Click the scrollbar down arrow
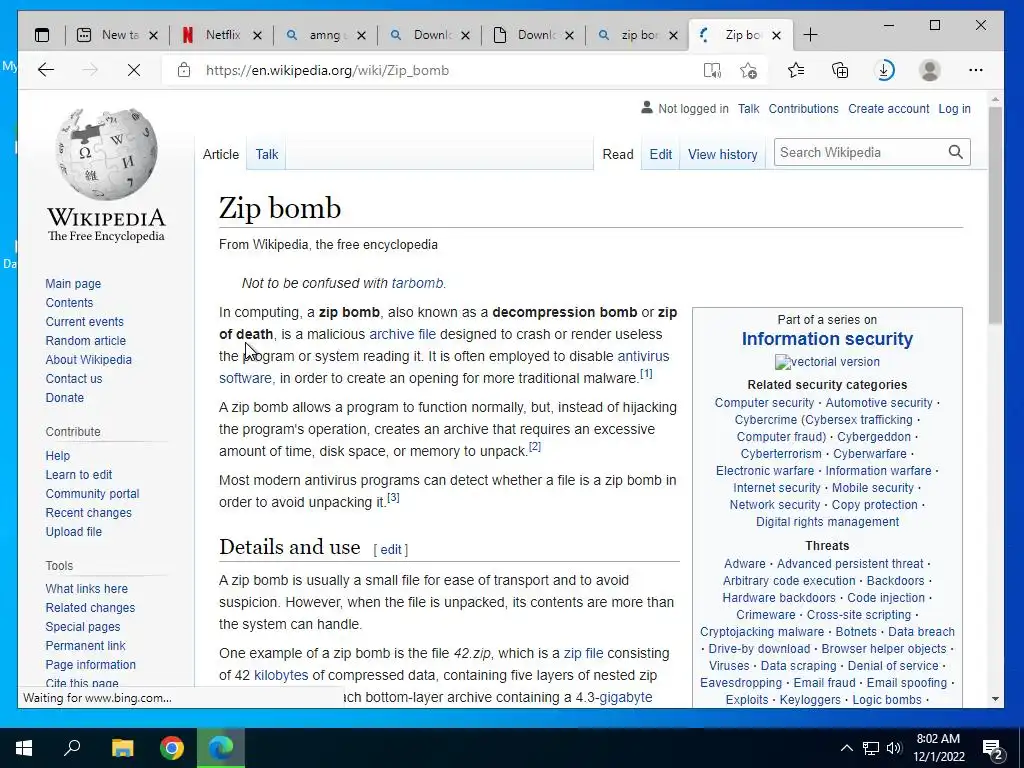The width and height of the screenshot is (1024, 768). (995, 699)
